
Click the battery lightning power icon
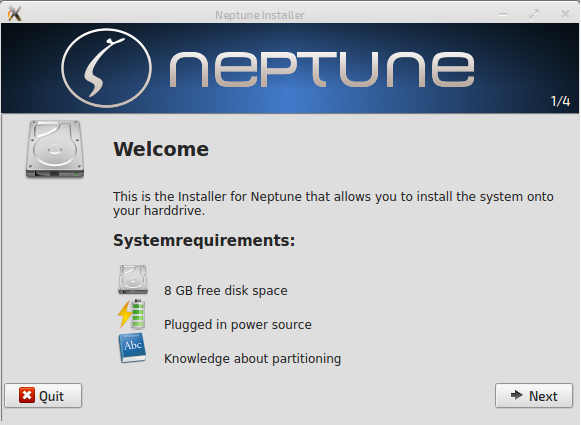point(132,314)
